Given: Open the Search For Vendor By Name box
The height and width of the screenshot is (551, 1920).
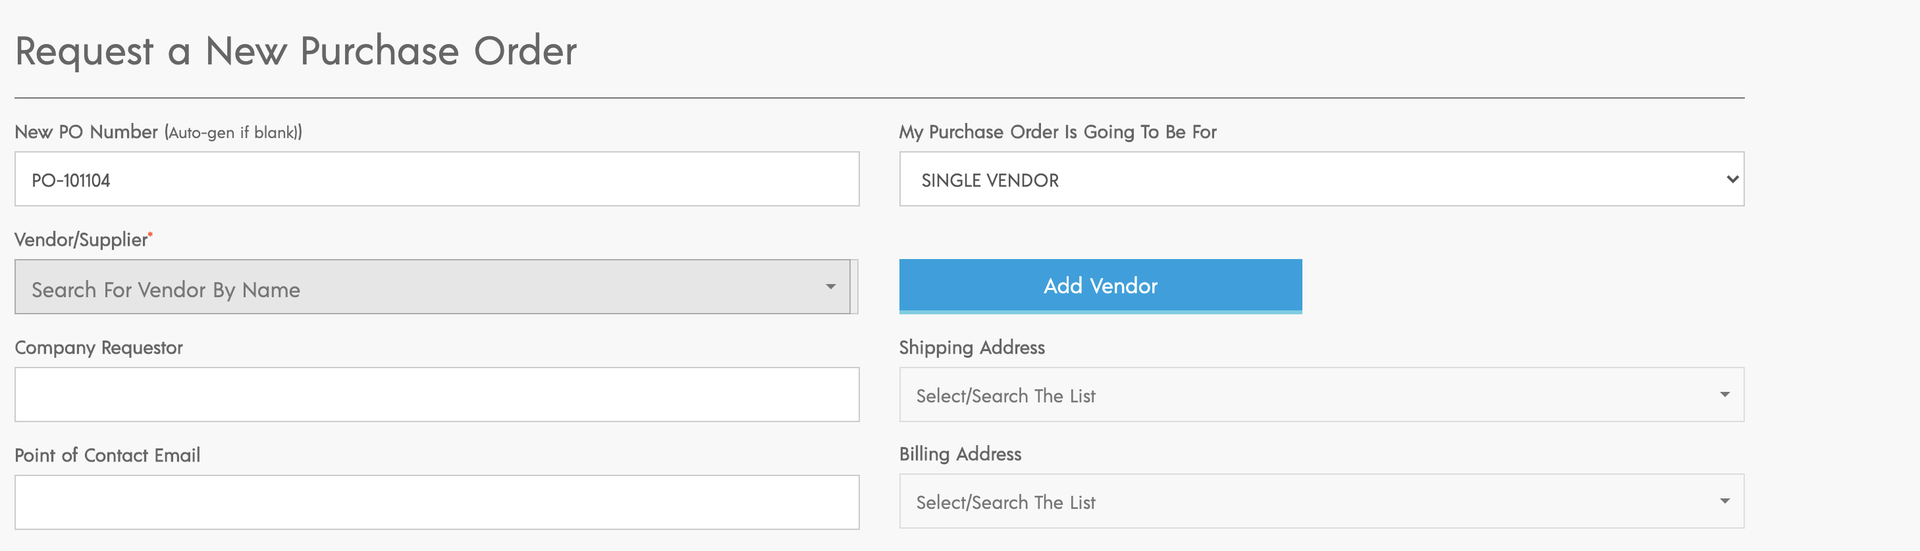Looking at the screenshot, I should (x=433, y=287).
